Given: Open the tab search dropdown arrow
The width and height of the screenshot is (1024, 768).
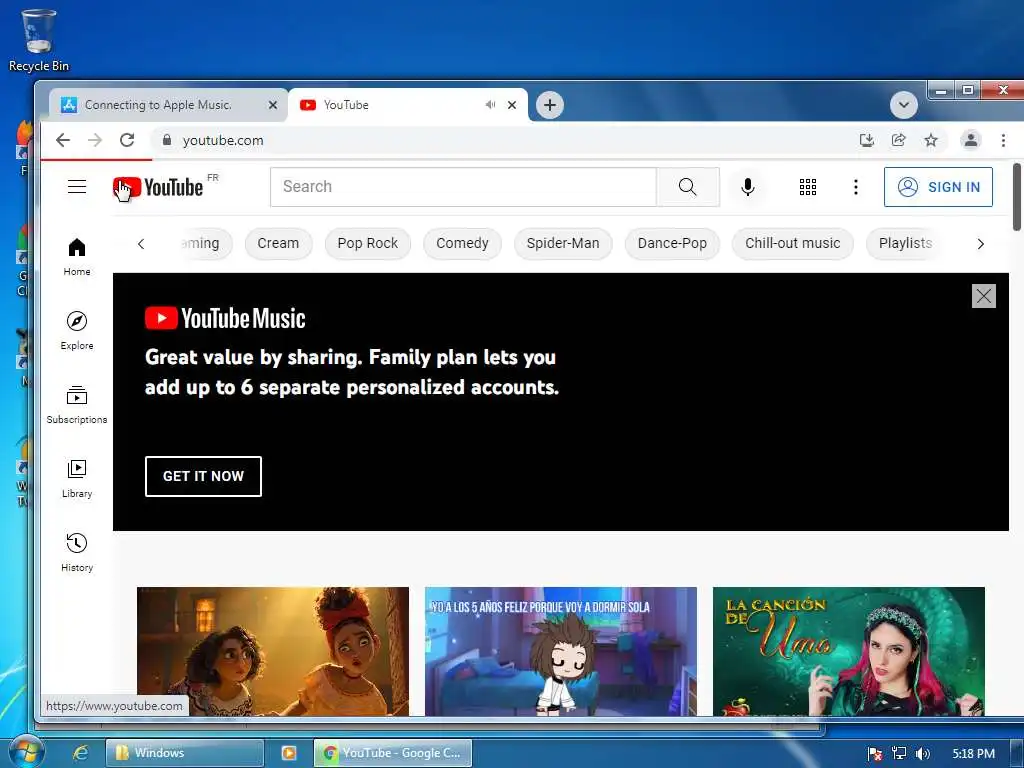Looking at the screenshot, I should click(x=904, y=104).
